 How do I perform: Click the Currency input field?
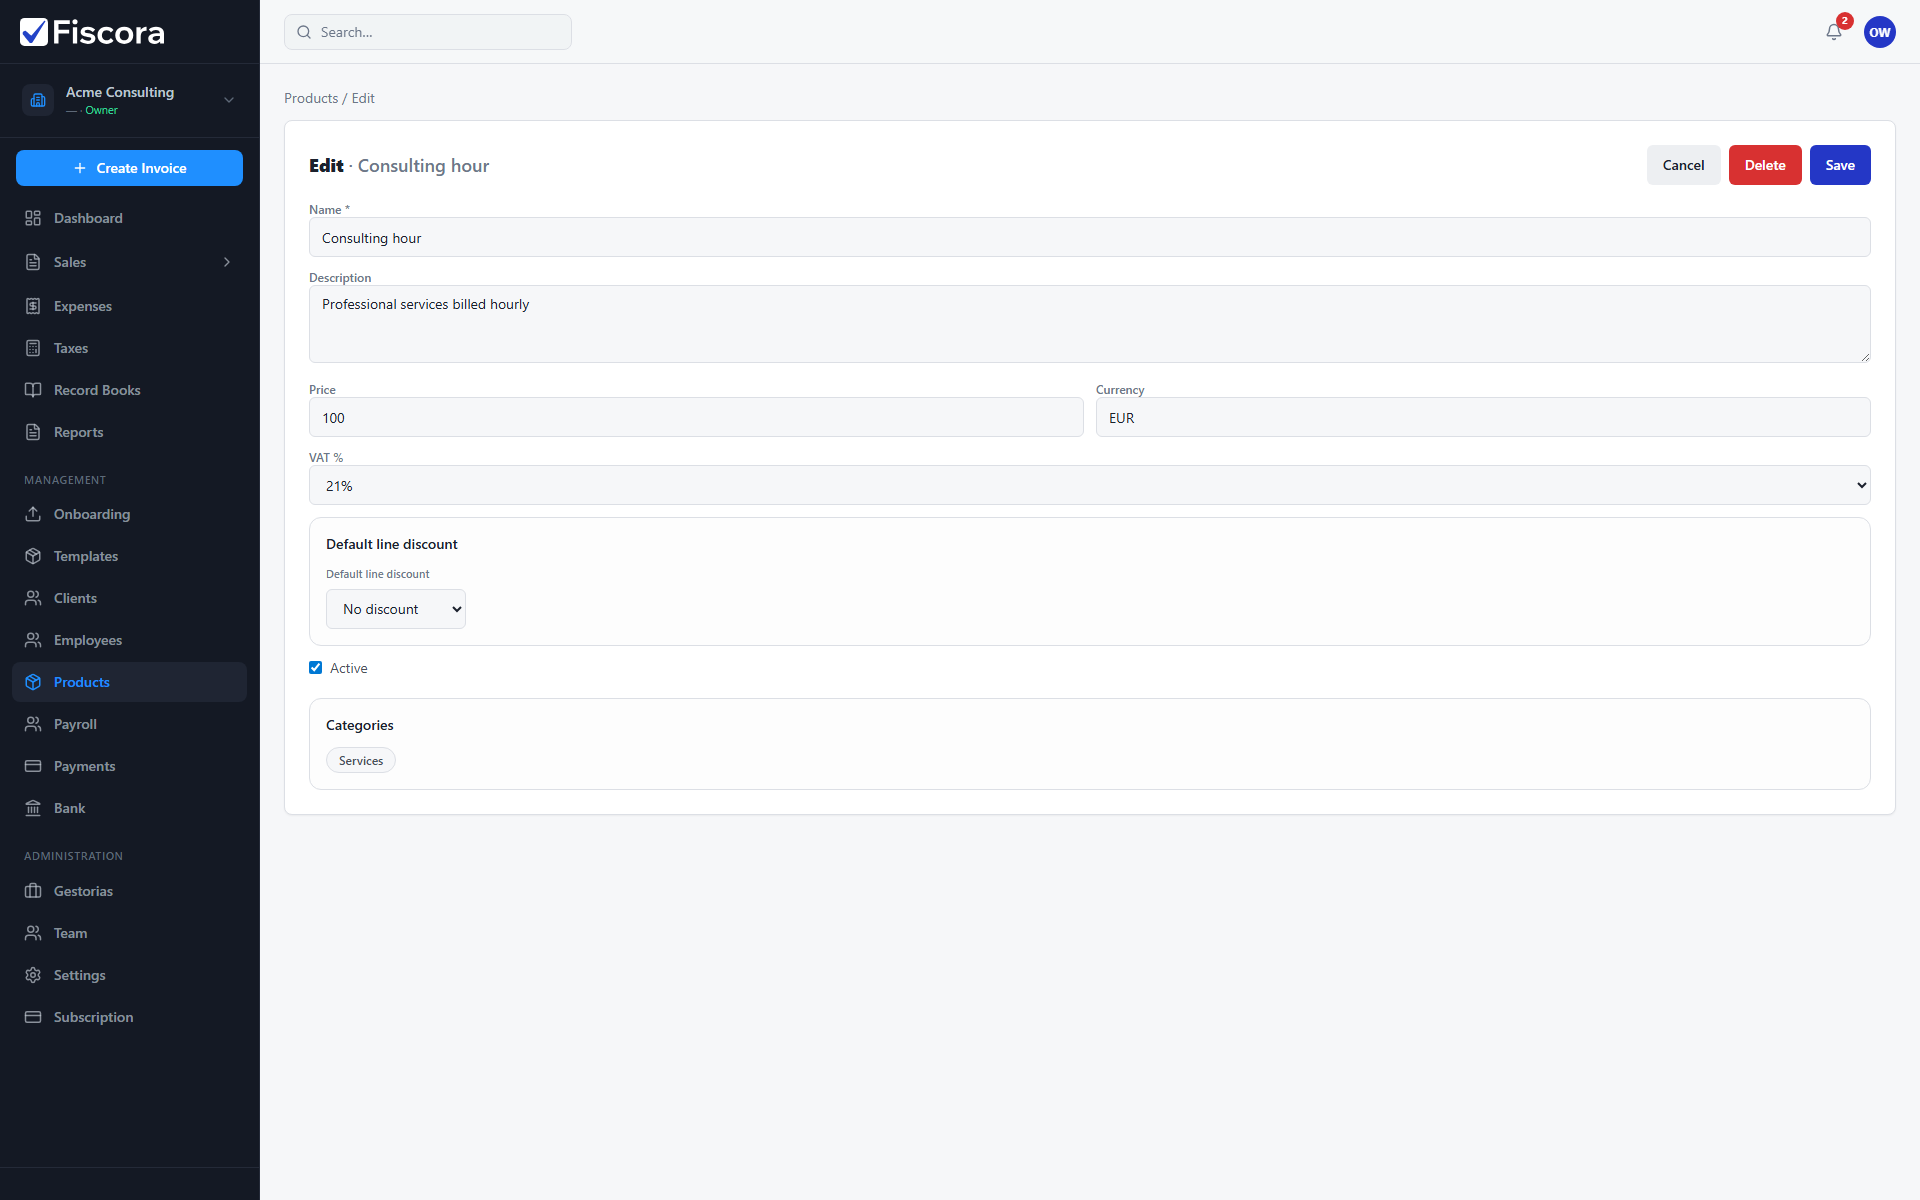(1483, 417)
